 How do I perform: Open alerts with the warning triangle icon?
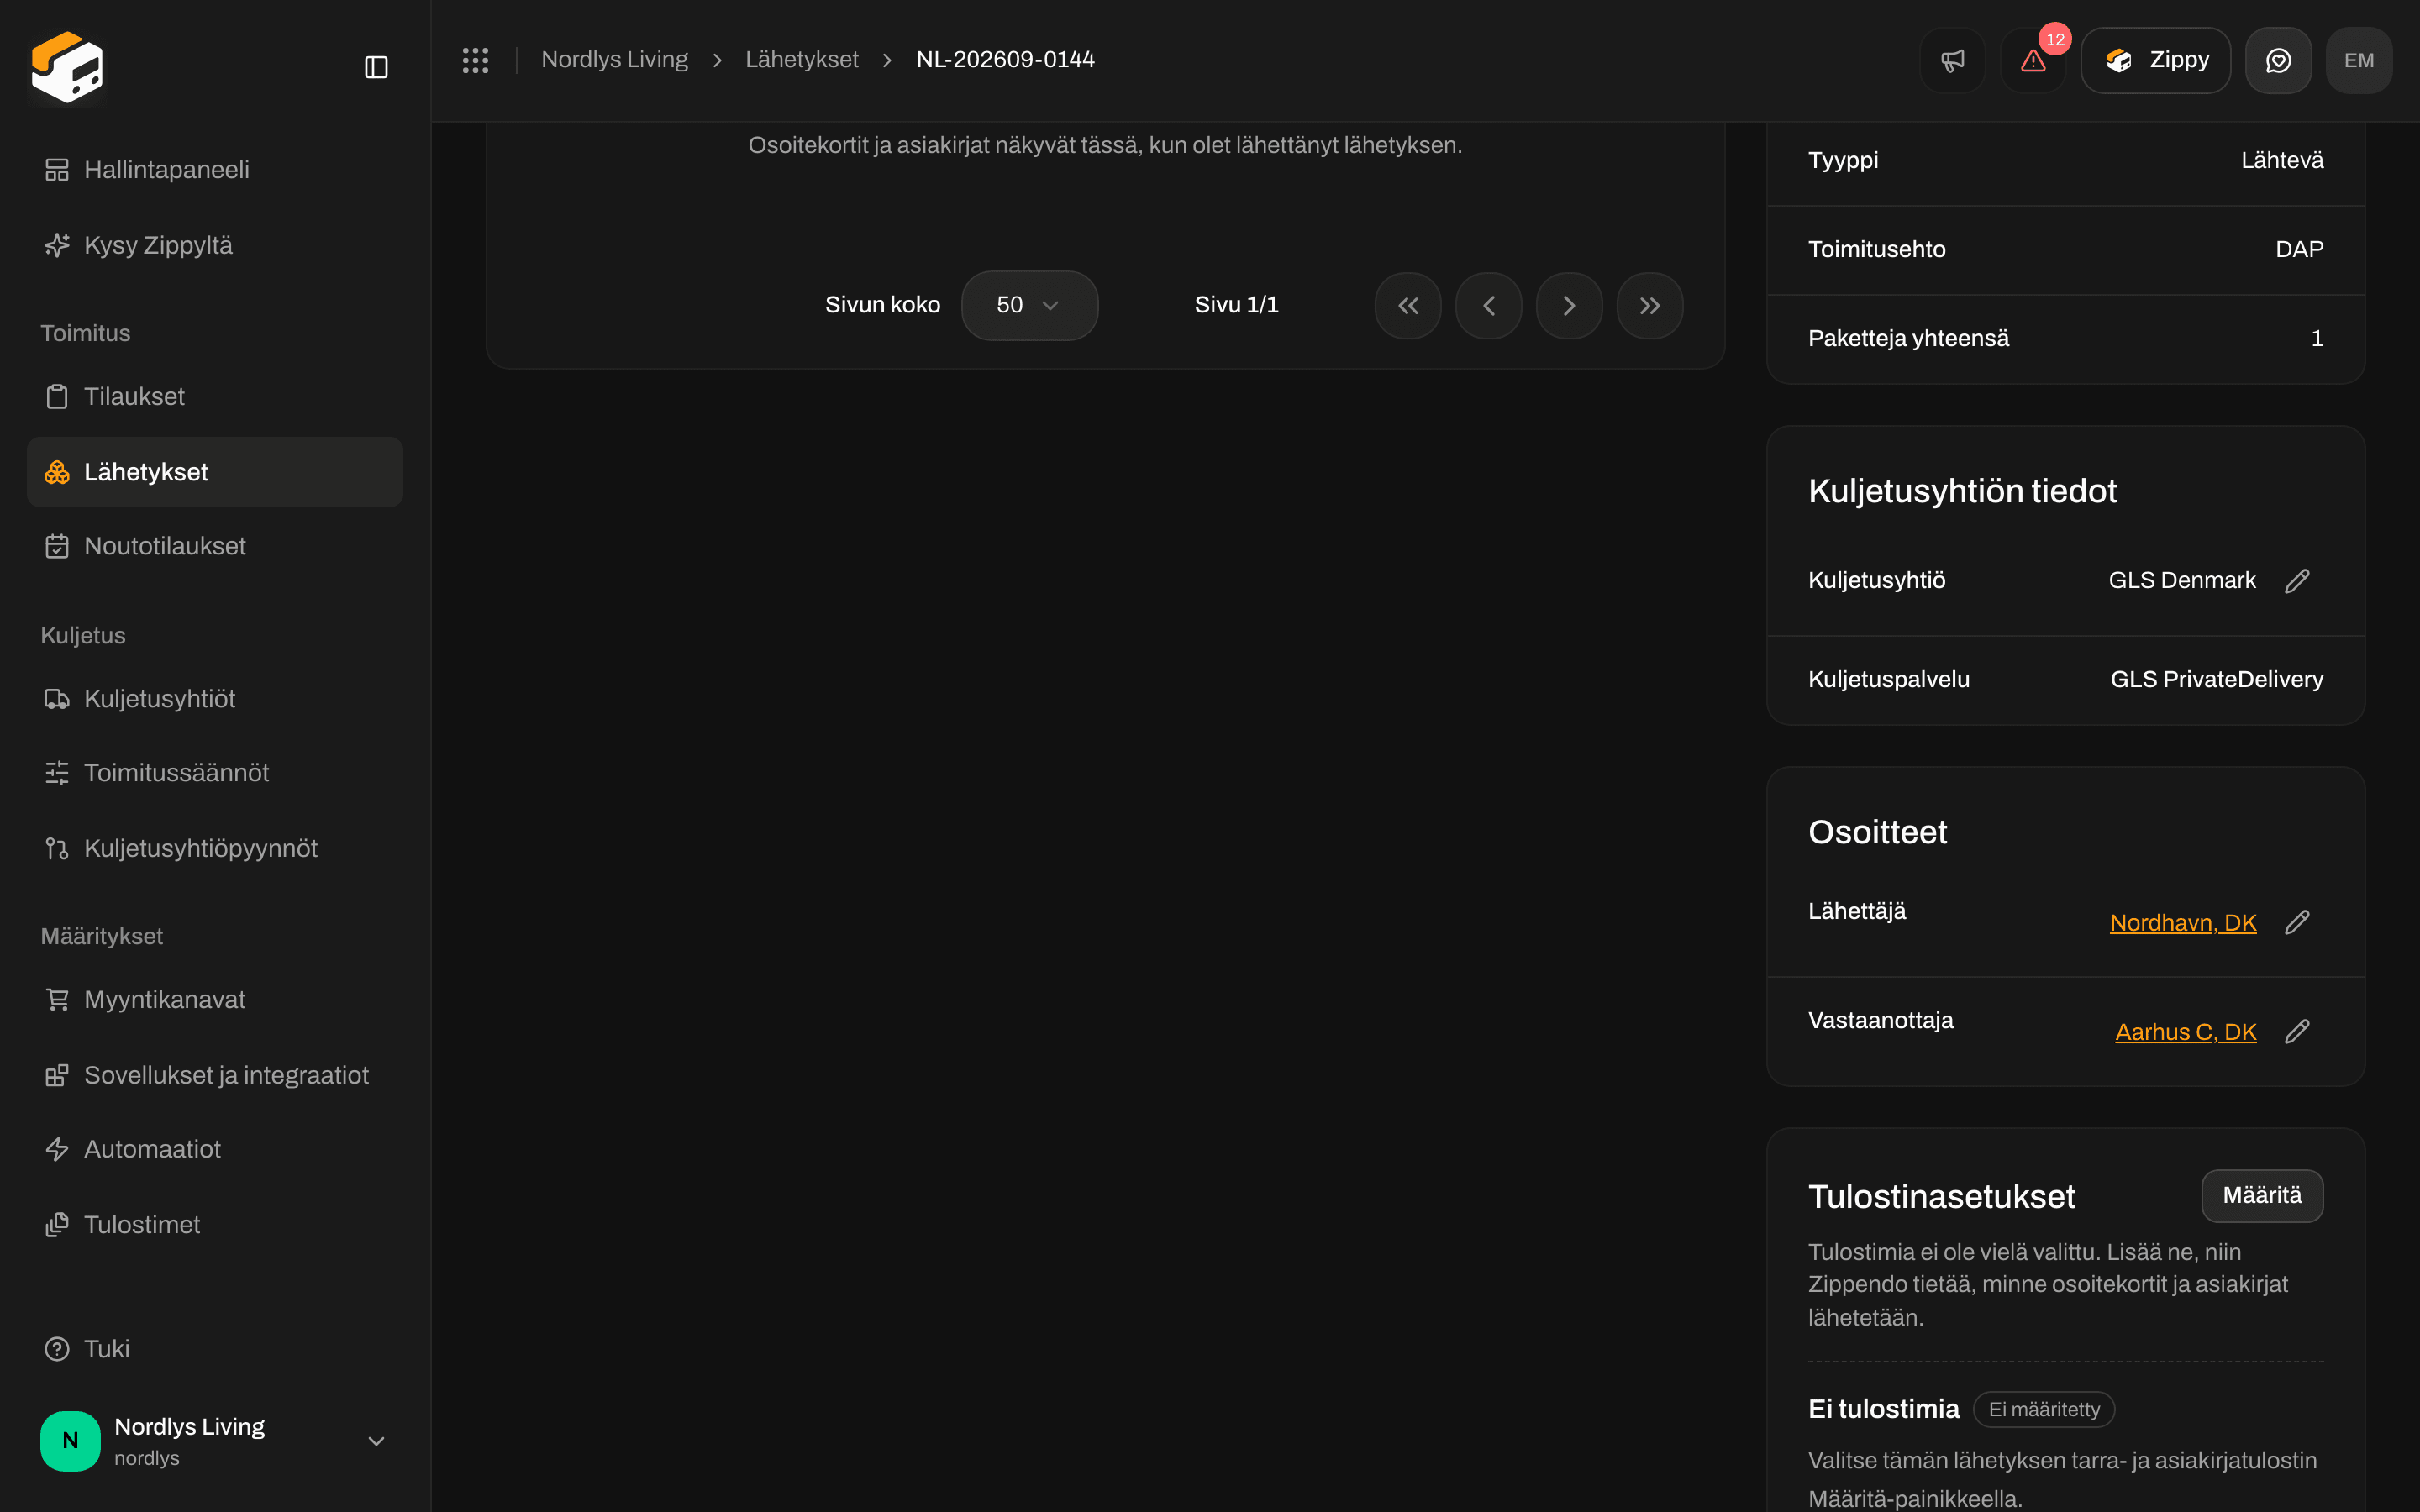[2033, 60]
